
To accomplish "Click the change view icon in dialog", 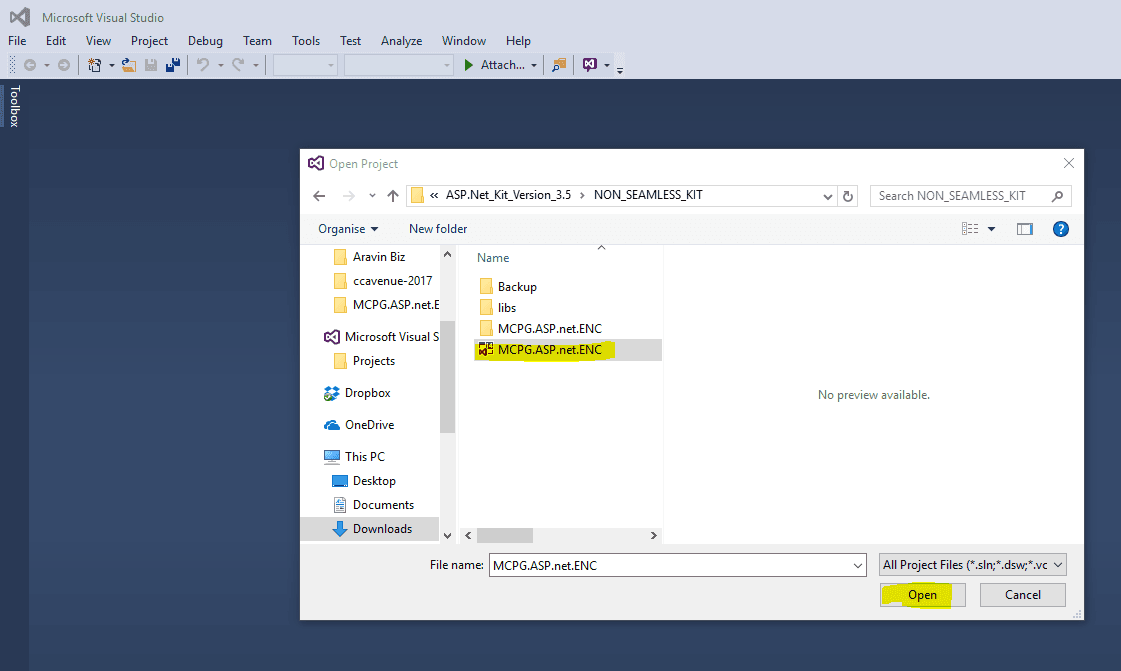I will point(970,229).
